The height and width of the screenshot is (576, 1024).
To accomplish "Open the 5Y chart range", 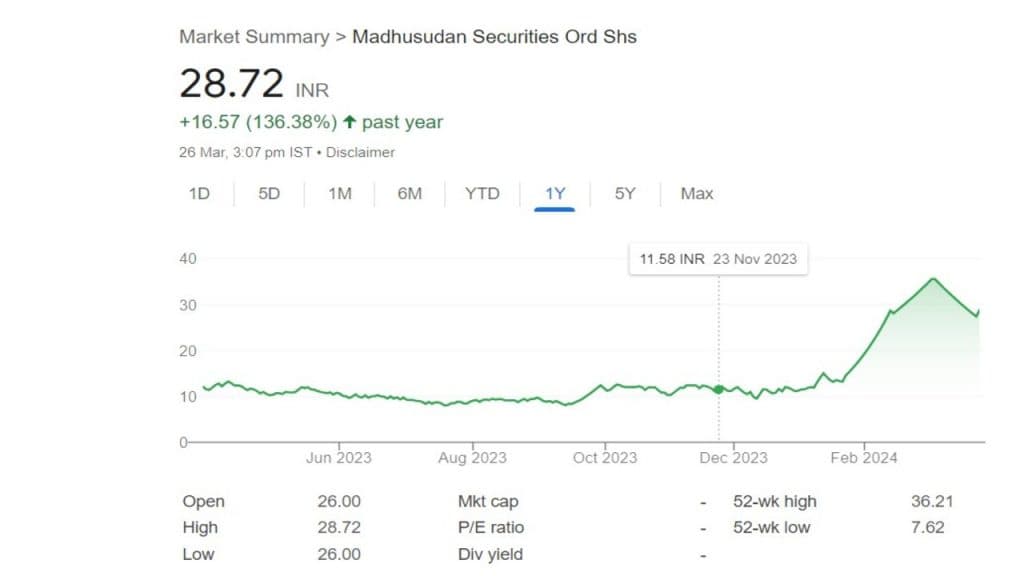I will (x=625, y=194).
